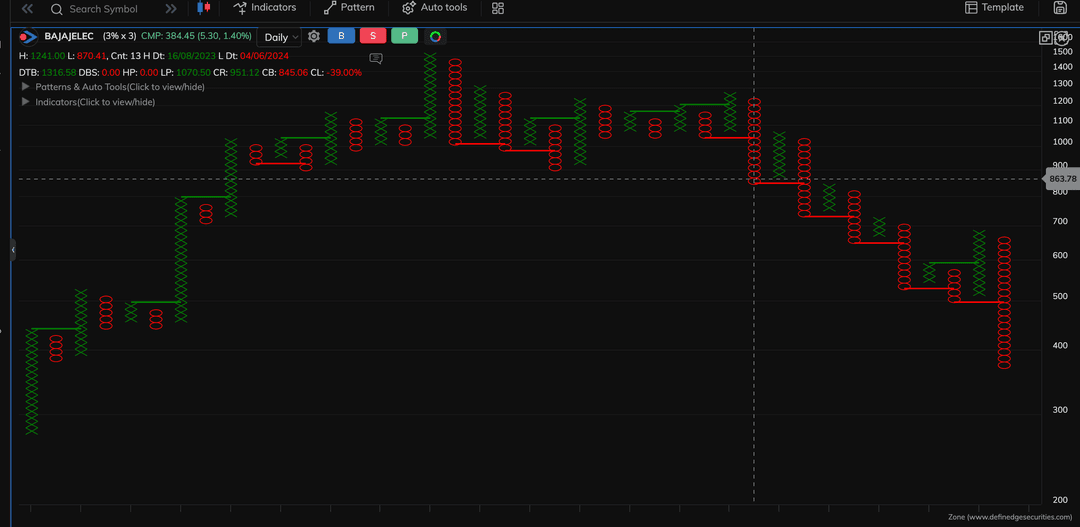Toggle the blue B button
Image resolution: width=1080 pixels, height=527 pixels.
341,36
